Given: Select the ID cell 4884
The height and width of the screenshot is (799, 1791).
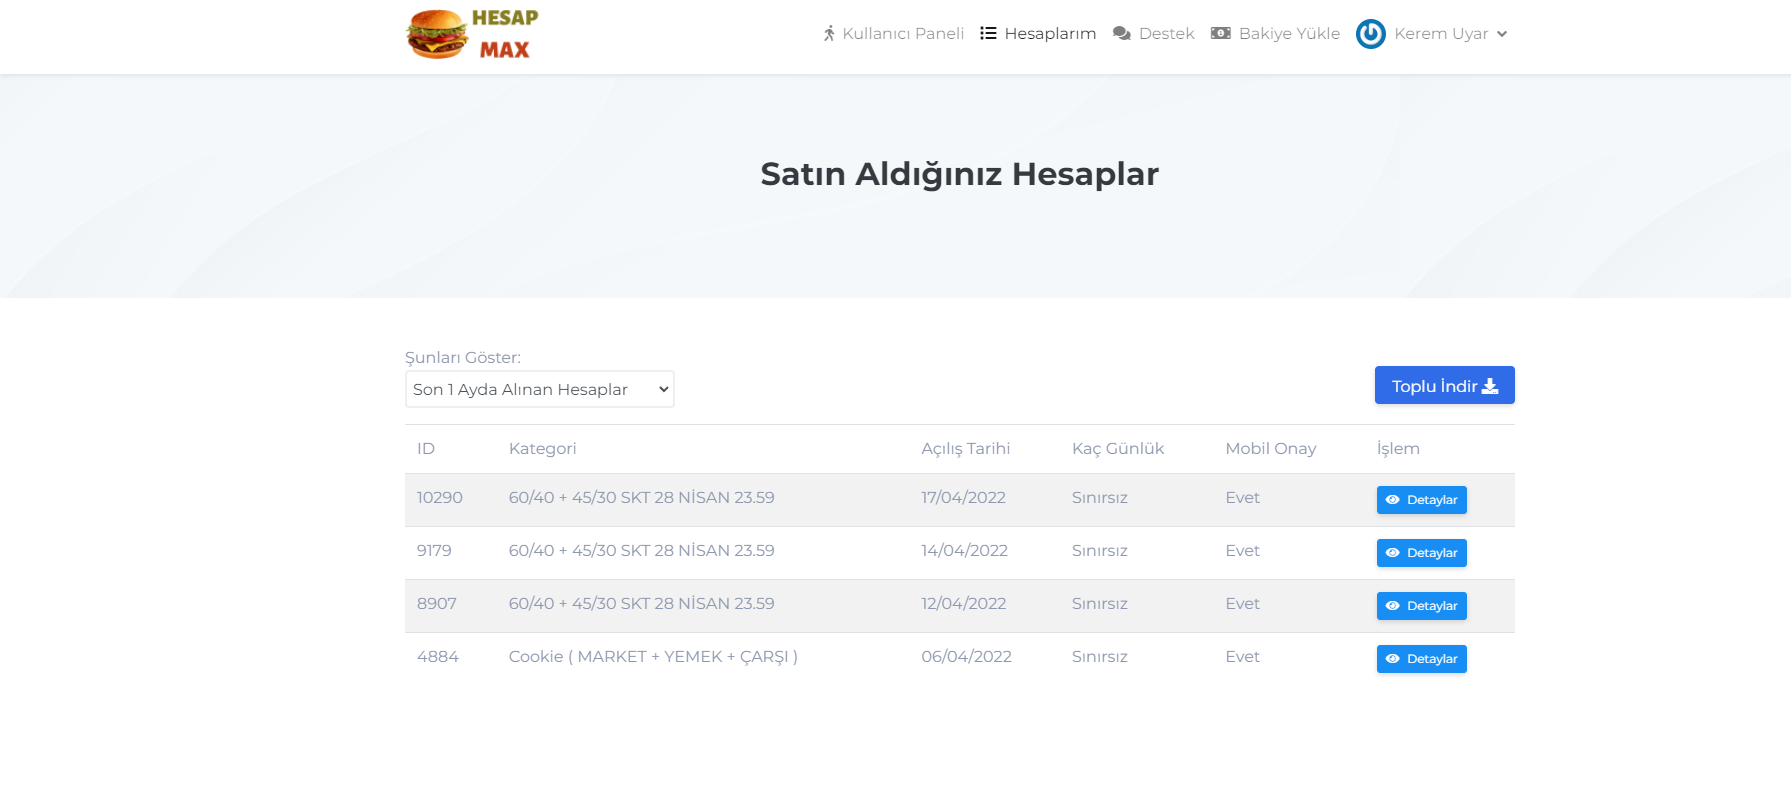Looking at the screenshot, I should pos(438,657).
